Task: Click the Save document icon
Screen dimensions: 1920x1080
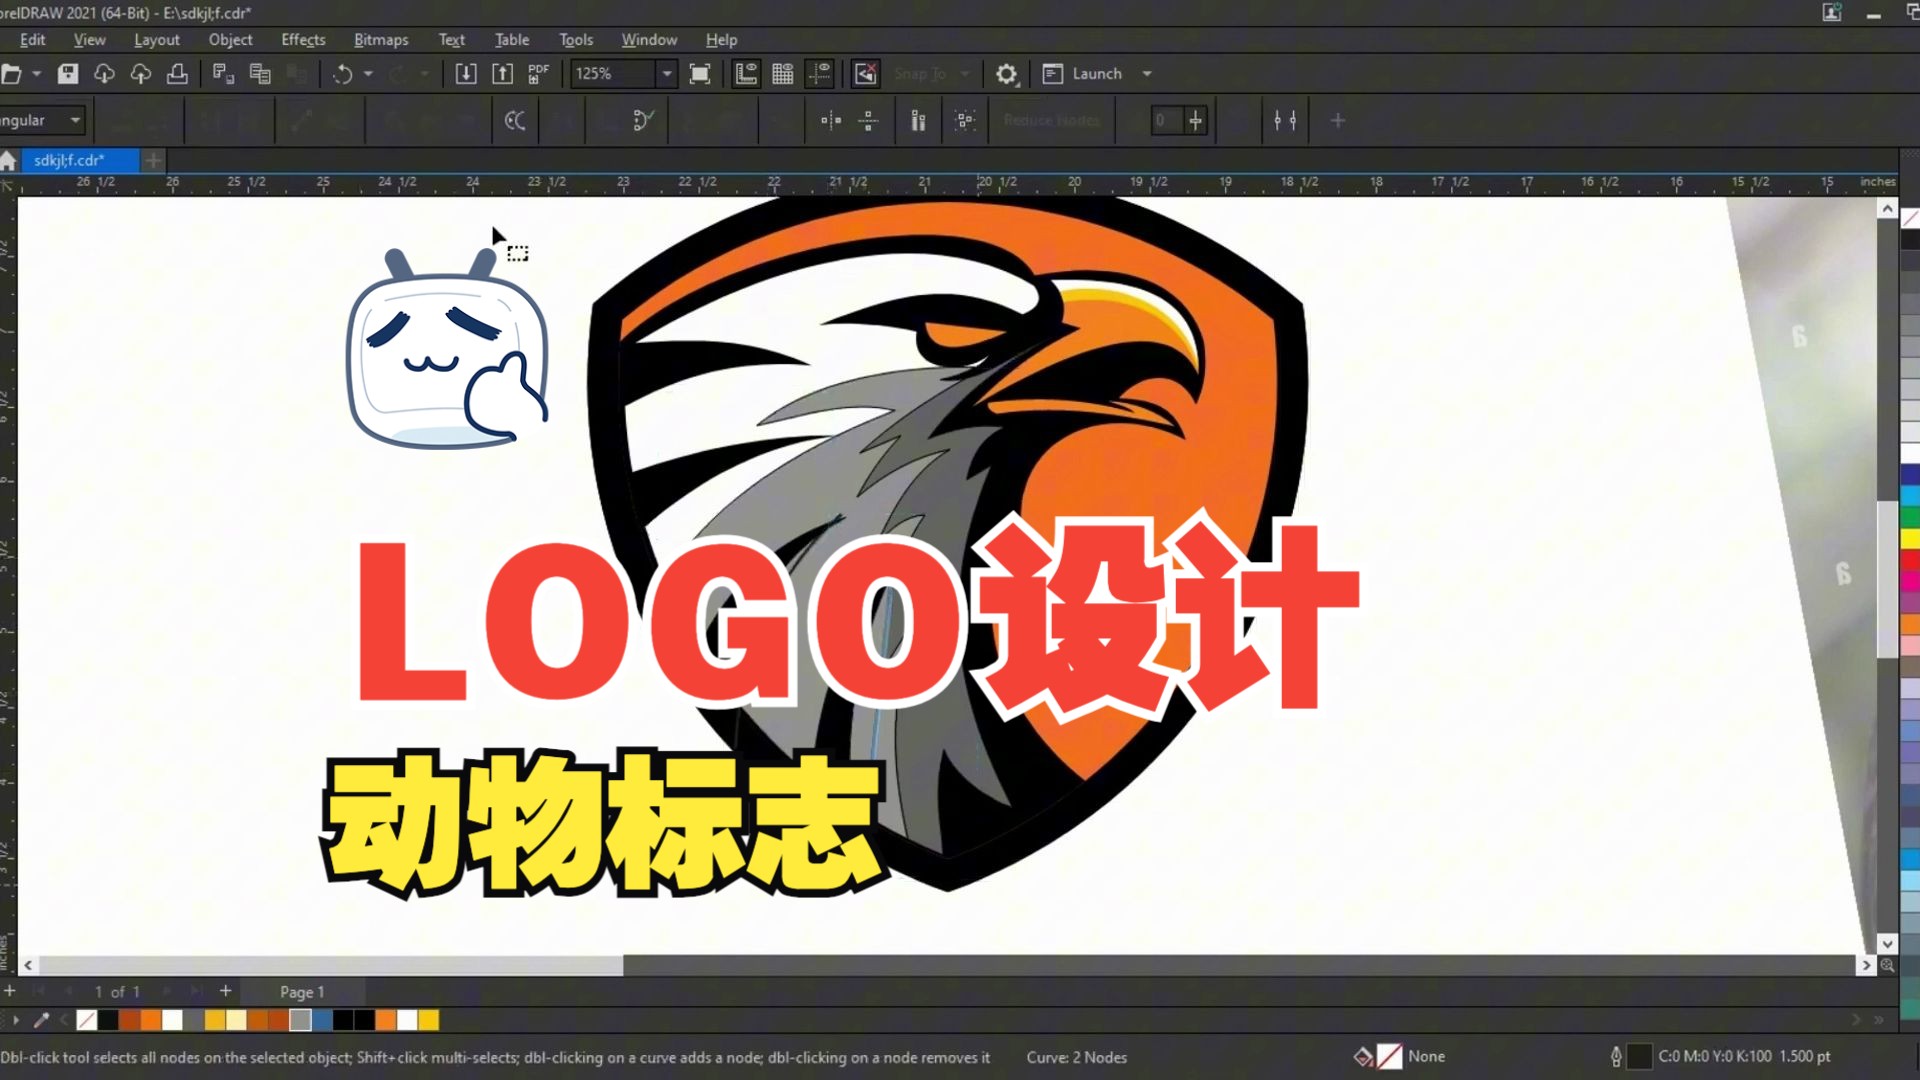Action: tap(68, 73)
